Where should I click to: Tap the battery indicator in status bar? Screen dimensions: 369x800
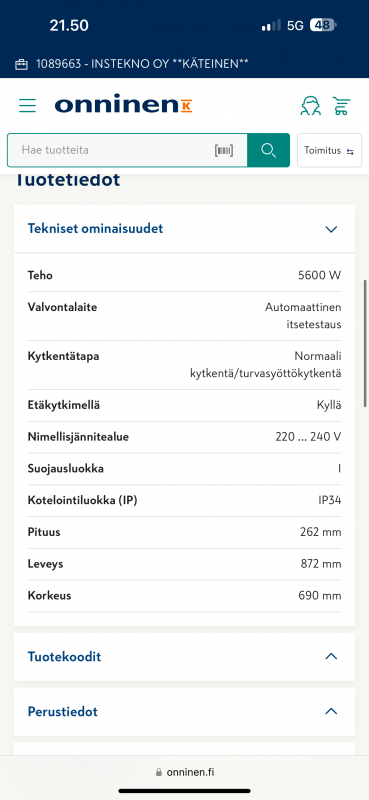(x=323, y=25)
